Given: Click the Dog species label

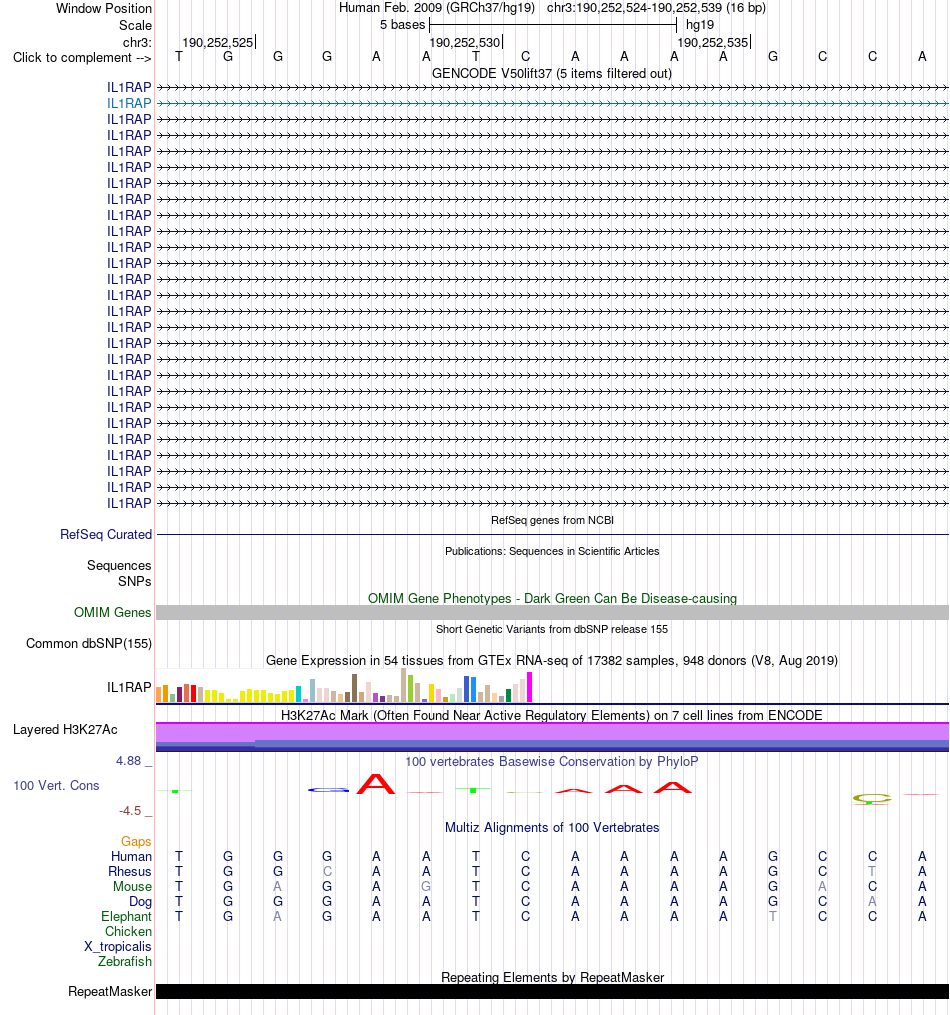Looking at the screenshot, I should pyautogui.click(x=140, y=901).
